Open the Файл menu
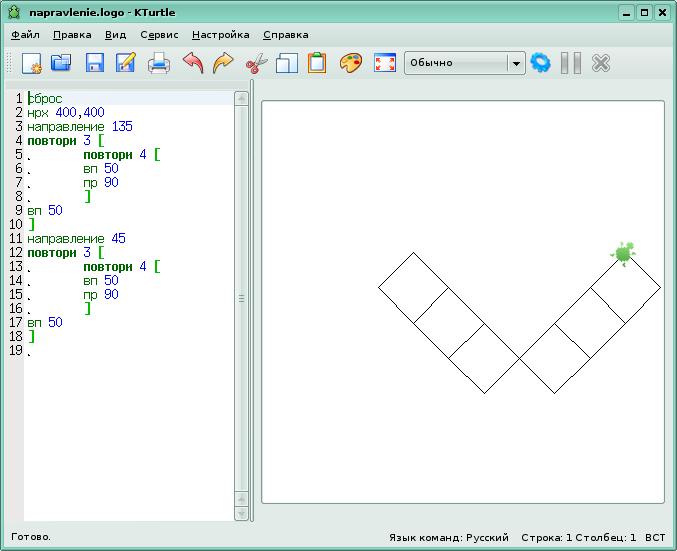This screenshot has width=677, height=551. (25, 34)
